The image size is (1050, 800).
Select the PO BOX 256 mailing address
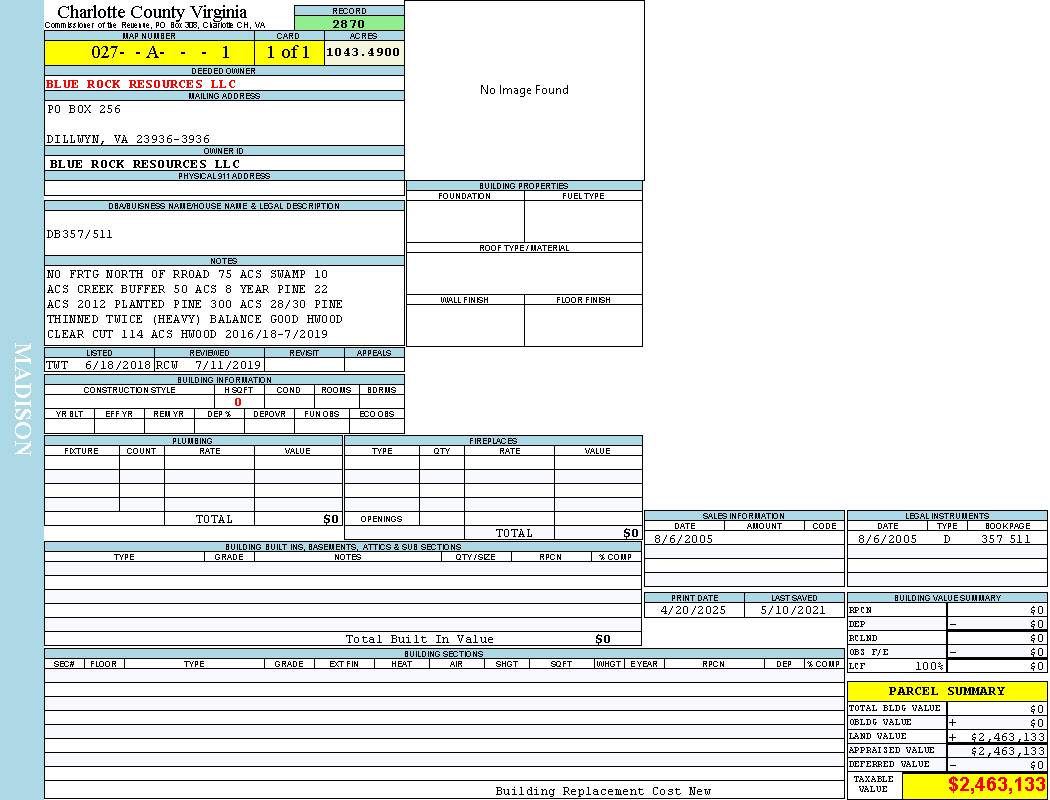84,109
